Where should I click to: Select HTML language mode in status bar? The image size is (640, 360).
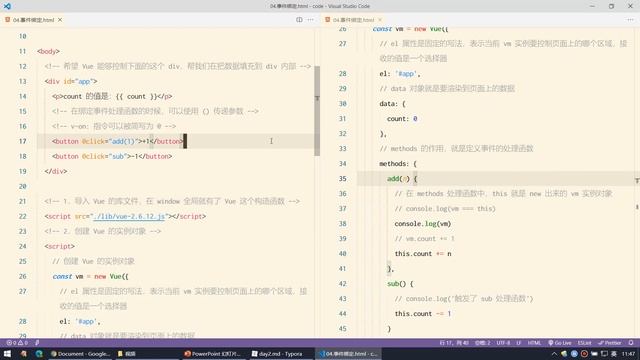tap(534, 343)
